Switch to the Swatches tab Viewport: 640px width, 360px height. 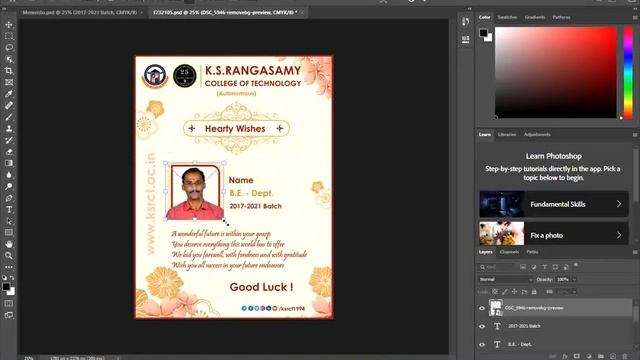click(507, 17)
